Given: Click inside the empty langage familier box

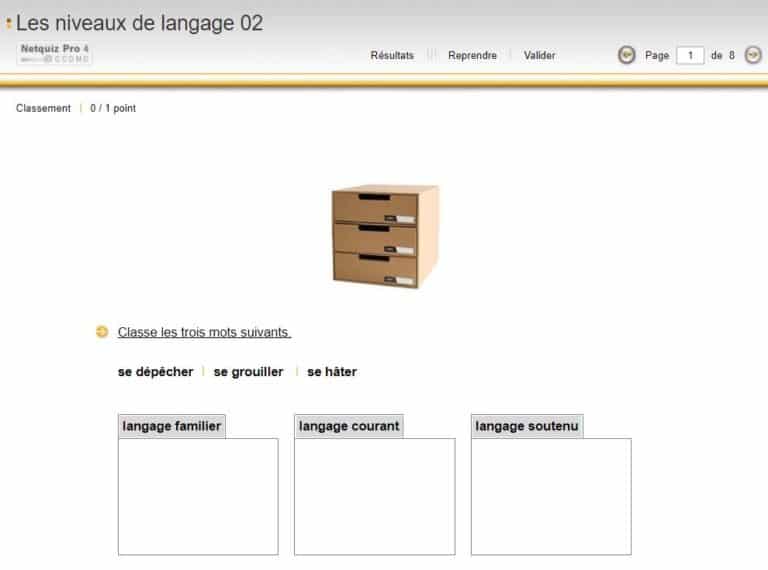Looking at the screenshot, I should (198, 496).
